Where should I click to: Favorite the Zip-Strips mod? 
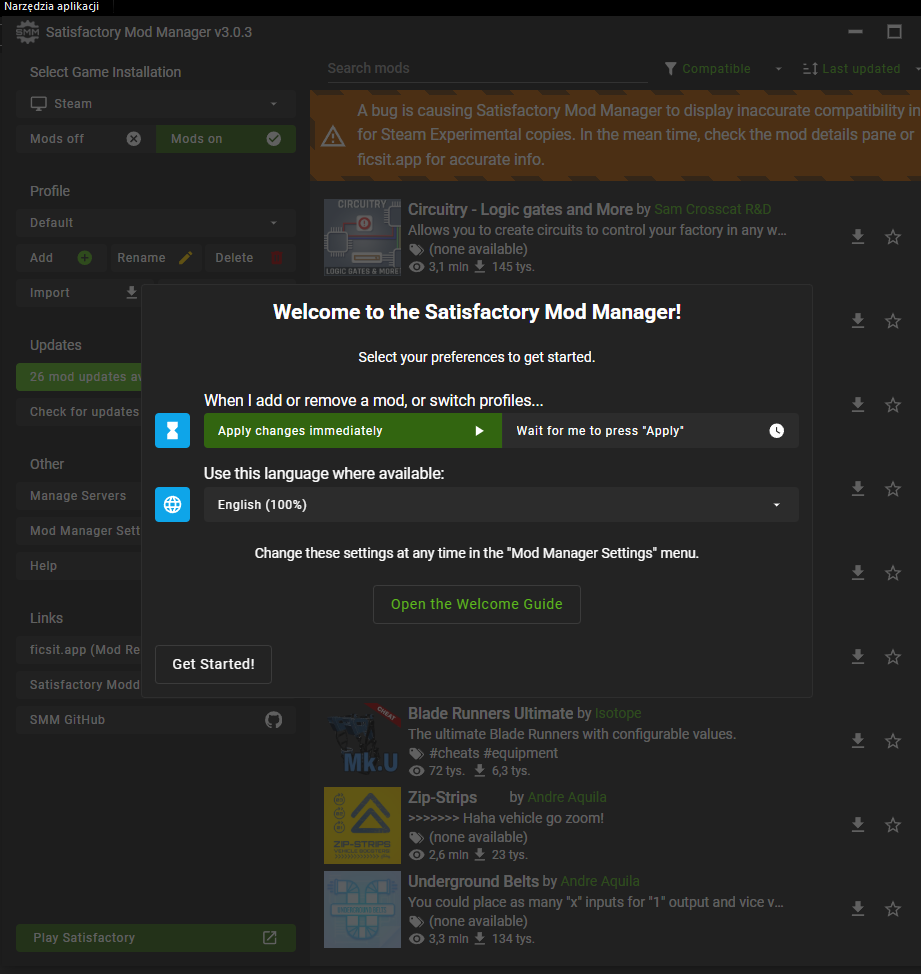(x=893, y=824)
